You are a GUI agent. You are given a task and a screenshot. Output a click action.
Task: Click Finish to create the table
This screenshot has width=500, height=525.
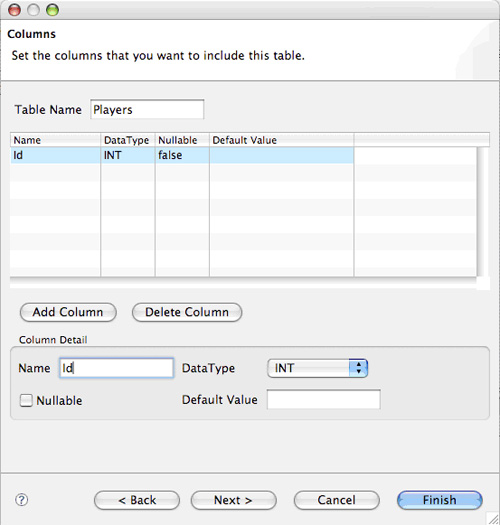[x=440, y=500]
